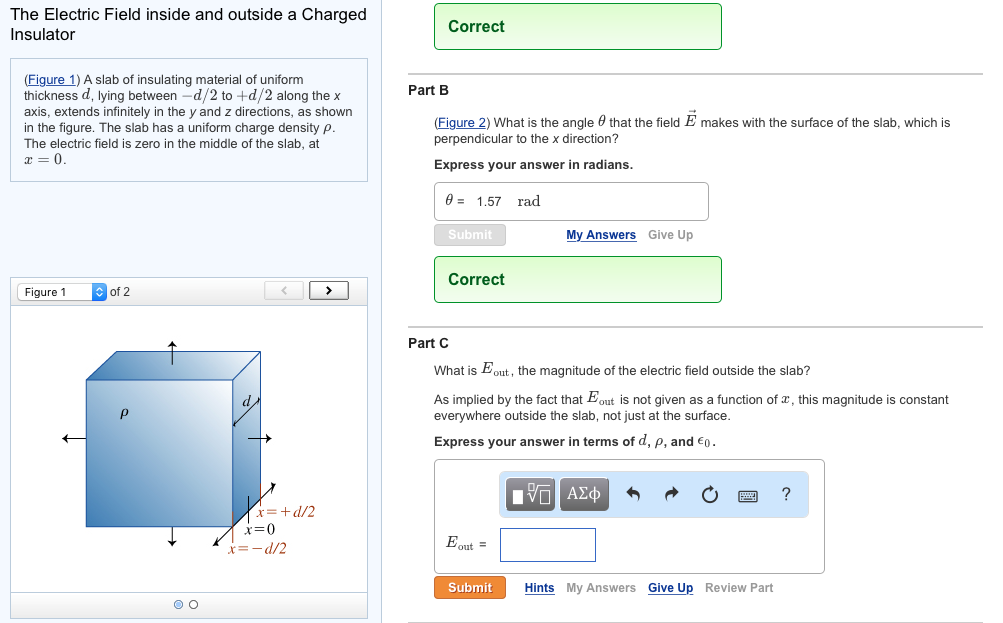
Task: Advance to the next figure with the arrow
Action: pyautogui.click(x=329, y=291)
